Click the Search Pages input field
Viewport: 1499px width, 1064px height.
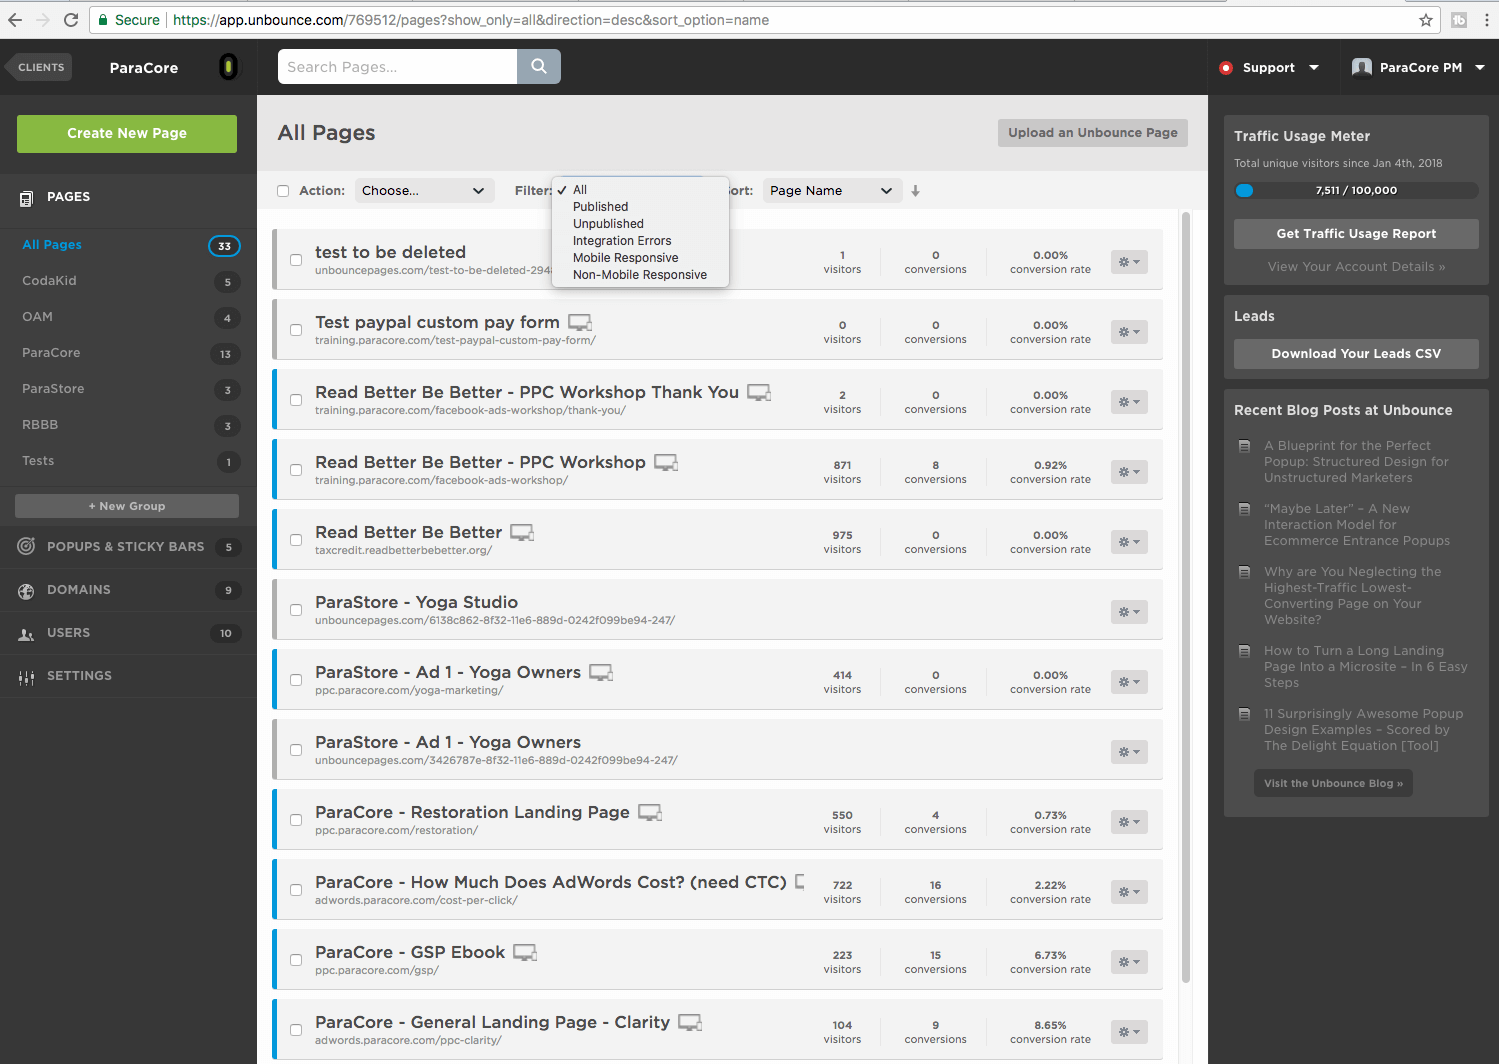[x=397, y=66]
